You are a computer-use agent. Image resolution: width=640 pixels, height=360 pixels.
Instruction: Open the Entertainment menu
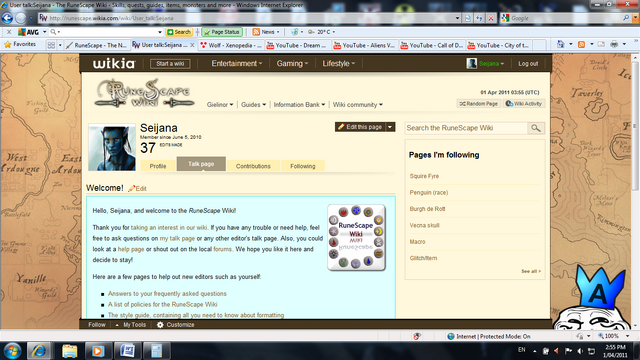237,63
